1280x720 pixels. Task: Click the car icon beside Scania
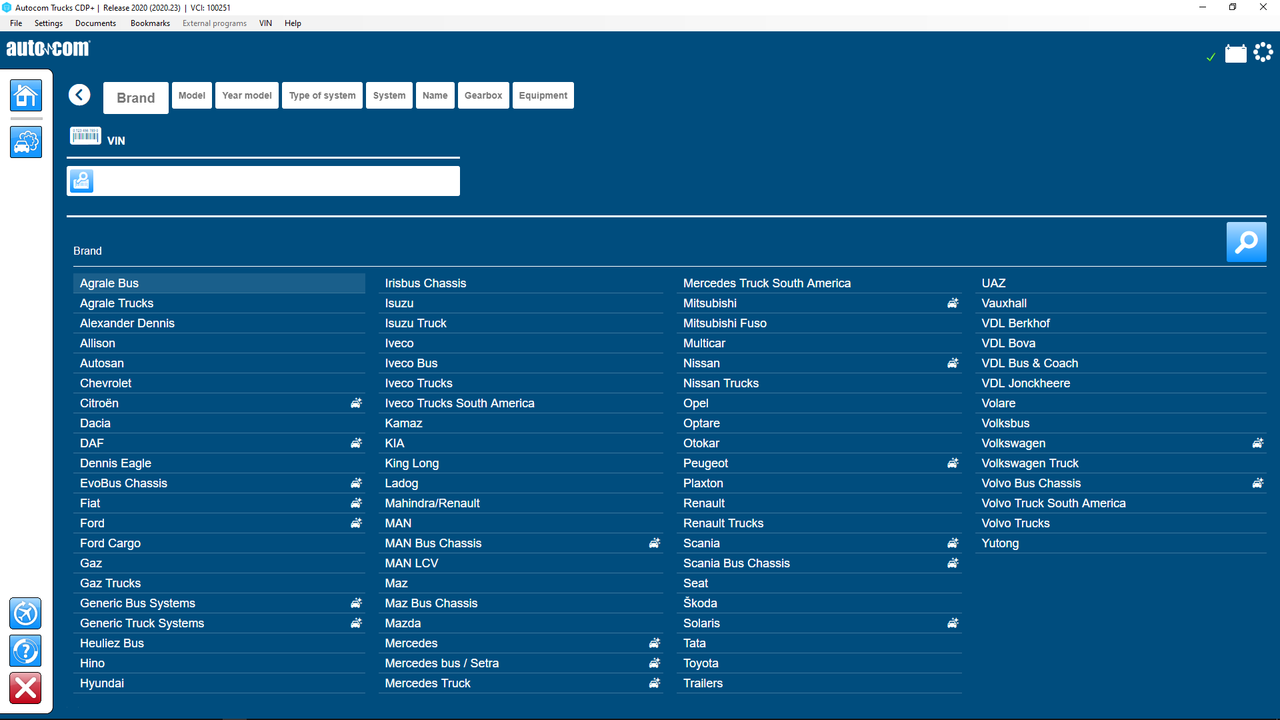[953, 543]
